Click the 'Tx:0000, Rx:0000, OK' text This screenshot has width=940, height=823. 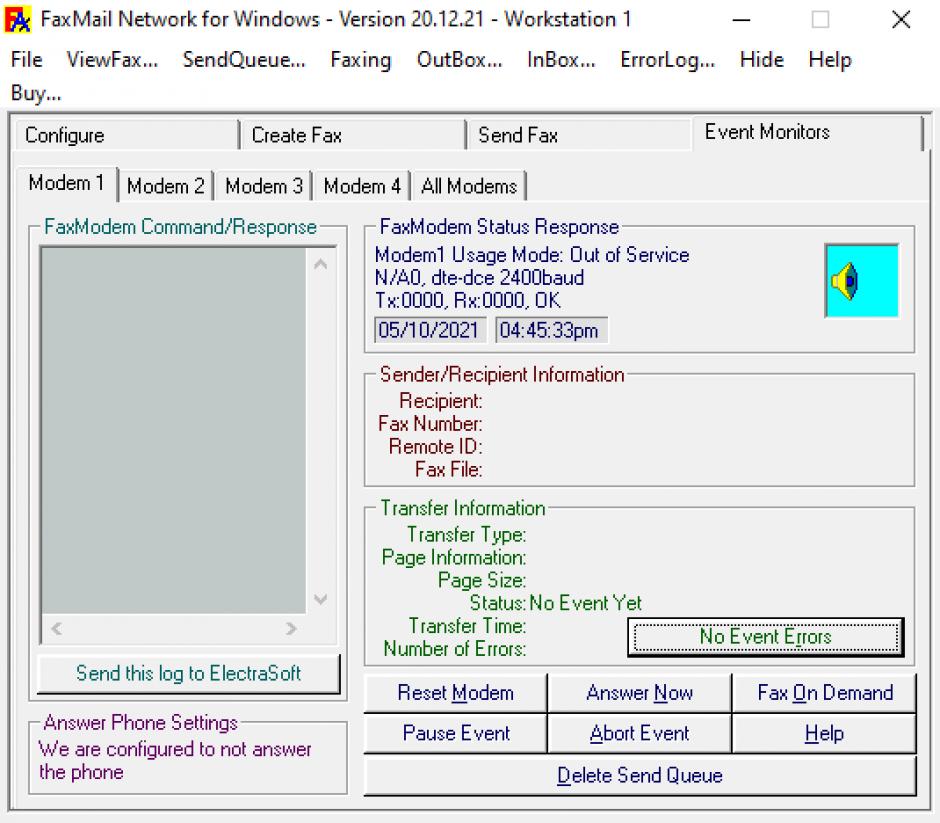click(468, 300)
